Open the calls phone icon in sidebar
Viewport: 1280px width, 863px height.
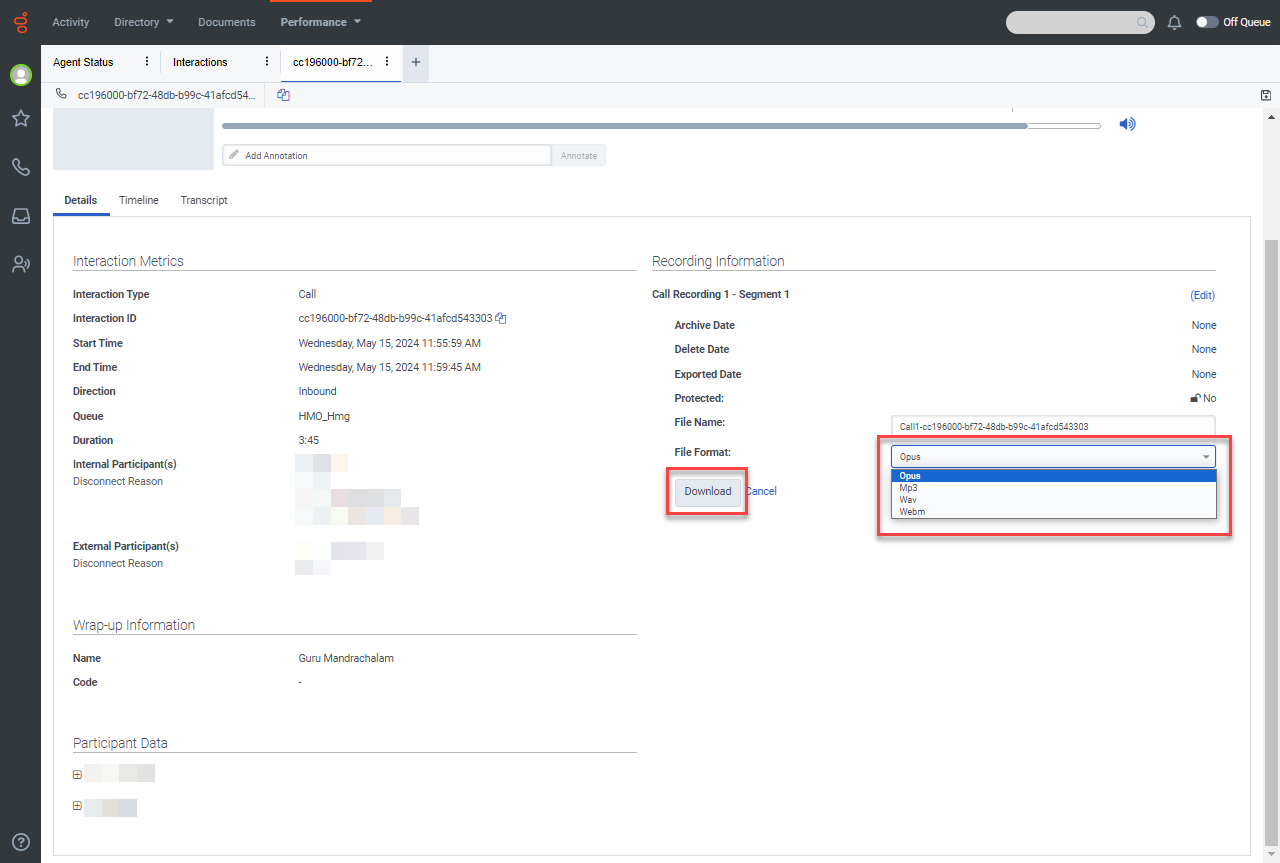[20, 167]
